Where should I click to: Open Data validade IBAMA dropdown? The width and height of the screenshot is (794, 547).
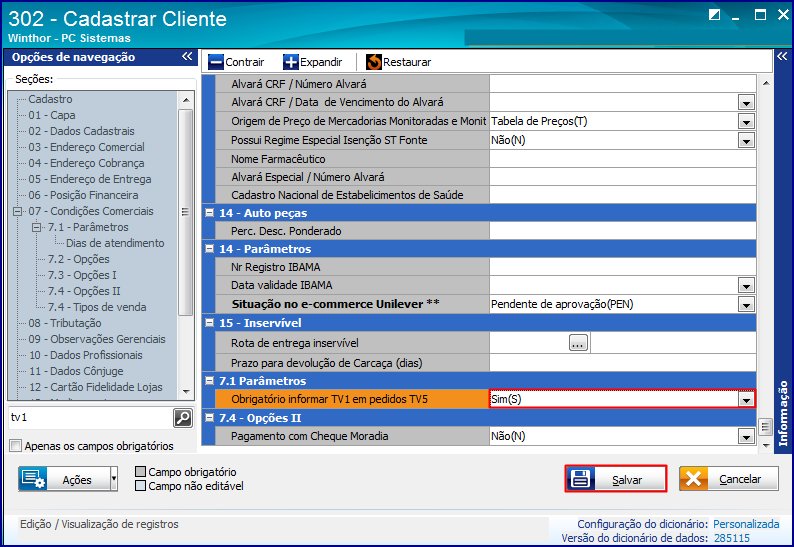pyautogui.click(x=746, y=286)
